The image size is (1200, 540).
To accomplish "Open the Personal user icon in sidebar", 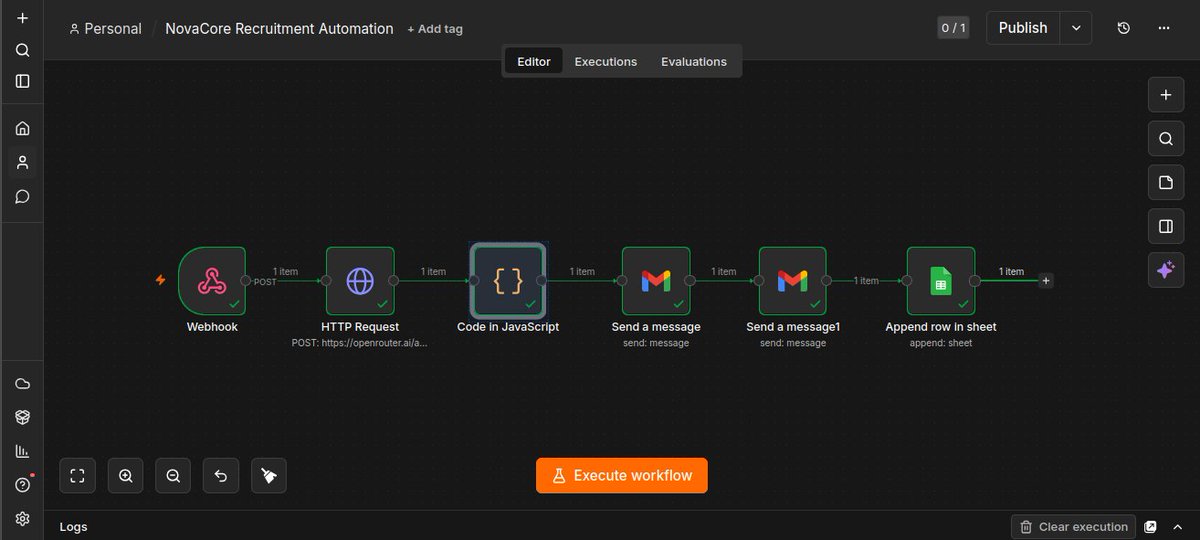I will (22, 162).
